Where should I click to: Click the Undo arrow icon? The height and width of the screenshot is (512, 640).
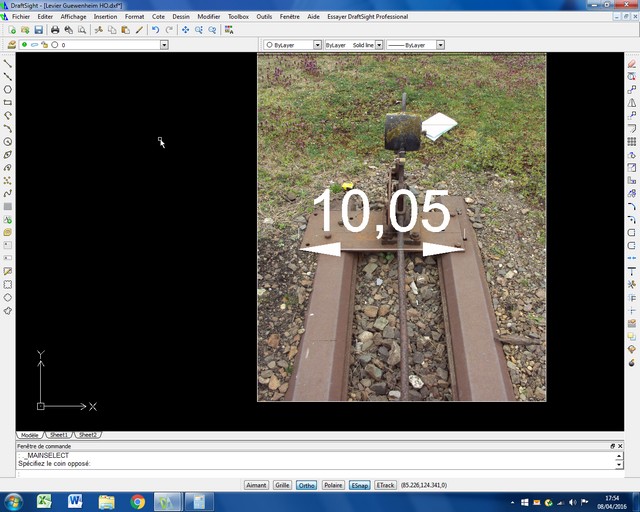(155, 30)
